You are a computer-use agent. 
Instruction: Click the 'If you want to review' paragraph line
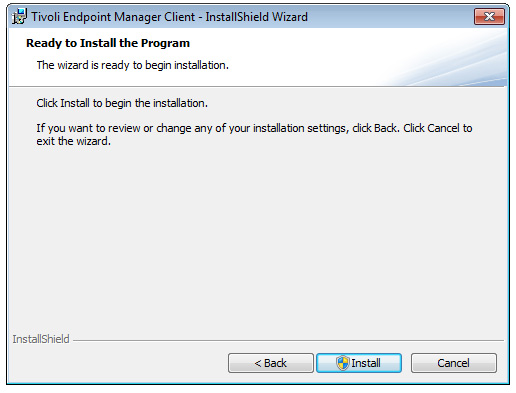pos(254,128)
